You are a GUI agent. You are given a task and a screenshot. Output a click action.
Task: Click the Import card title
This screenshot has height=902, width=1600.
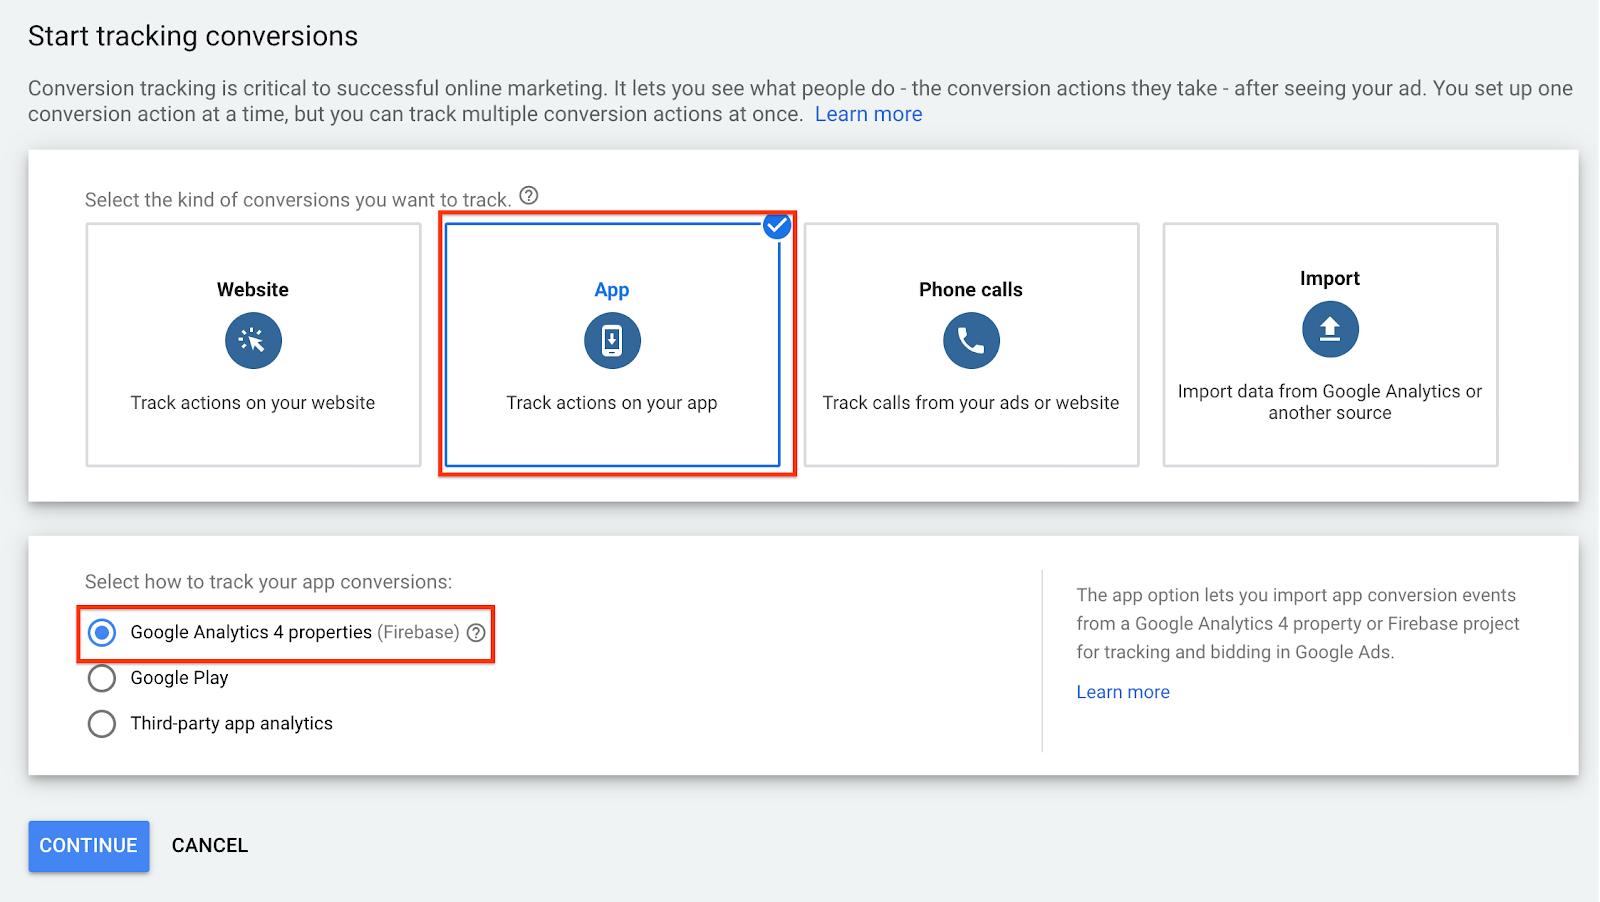(1330, 279)
